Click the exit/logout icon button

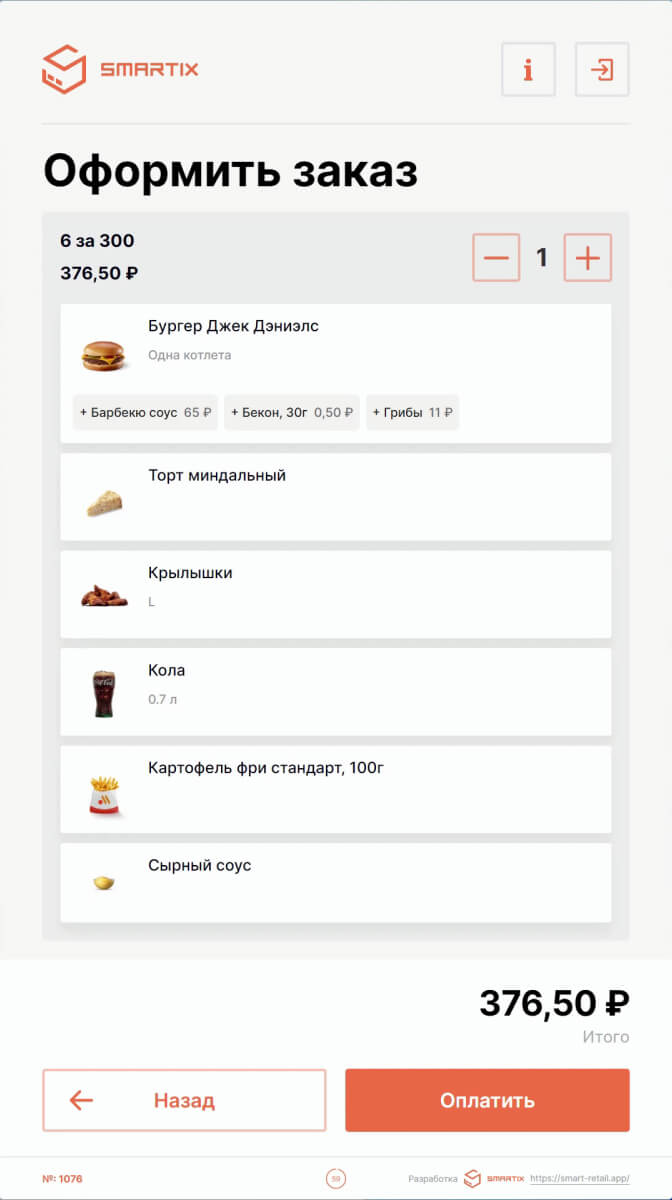coord(602,70)
